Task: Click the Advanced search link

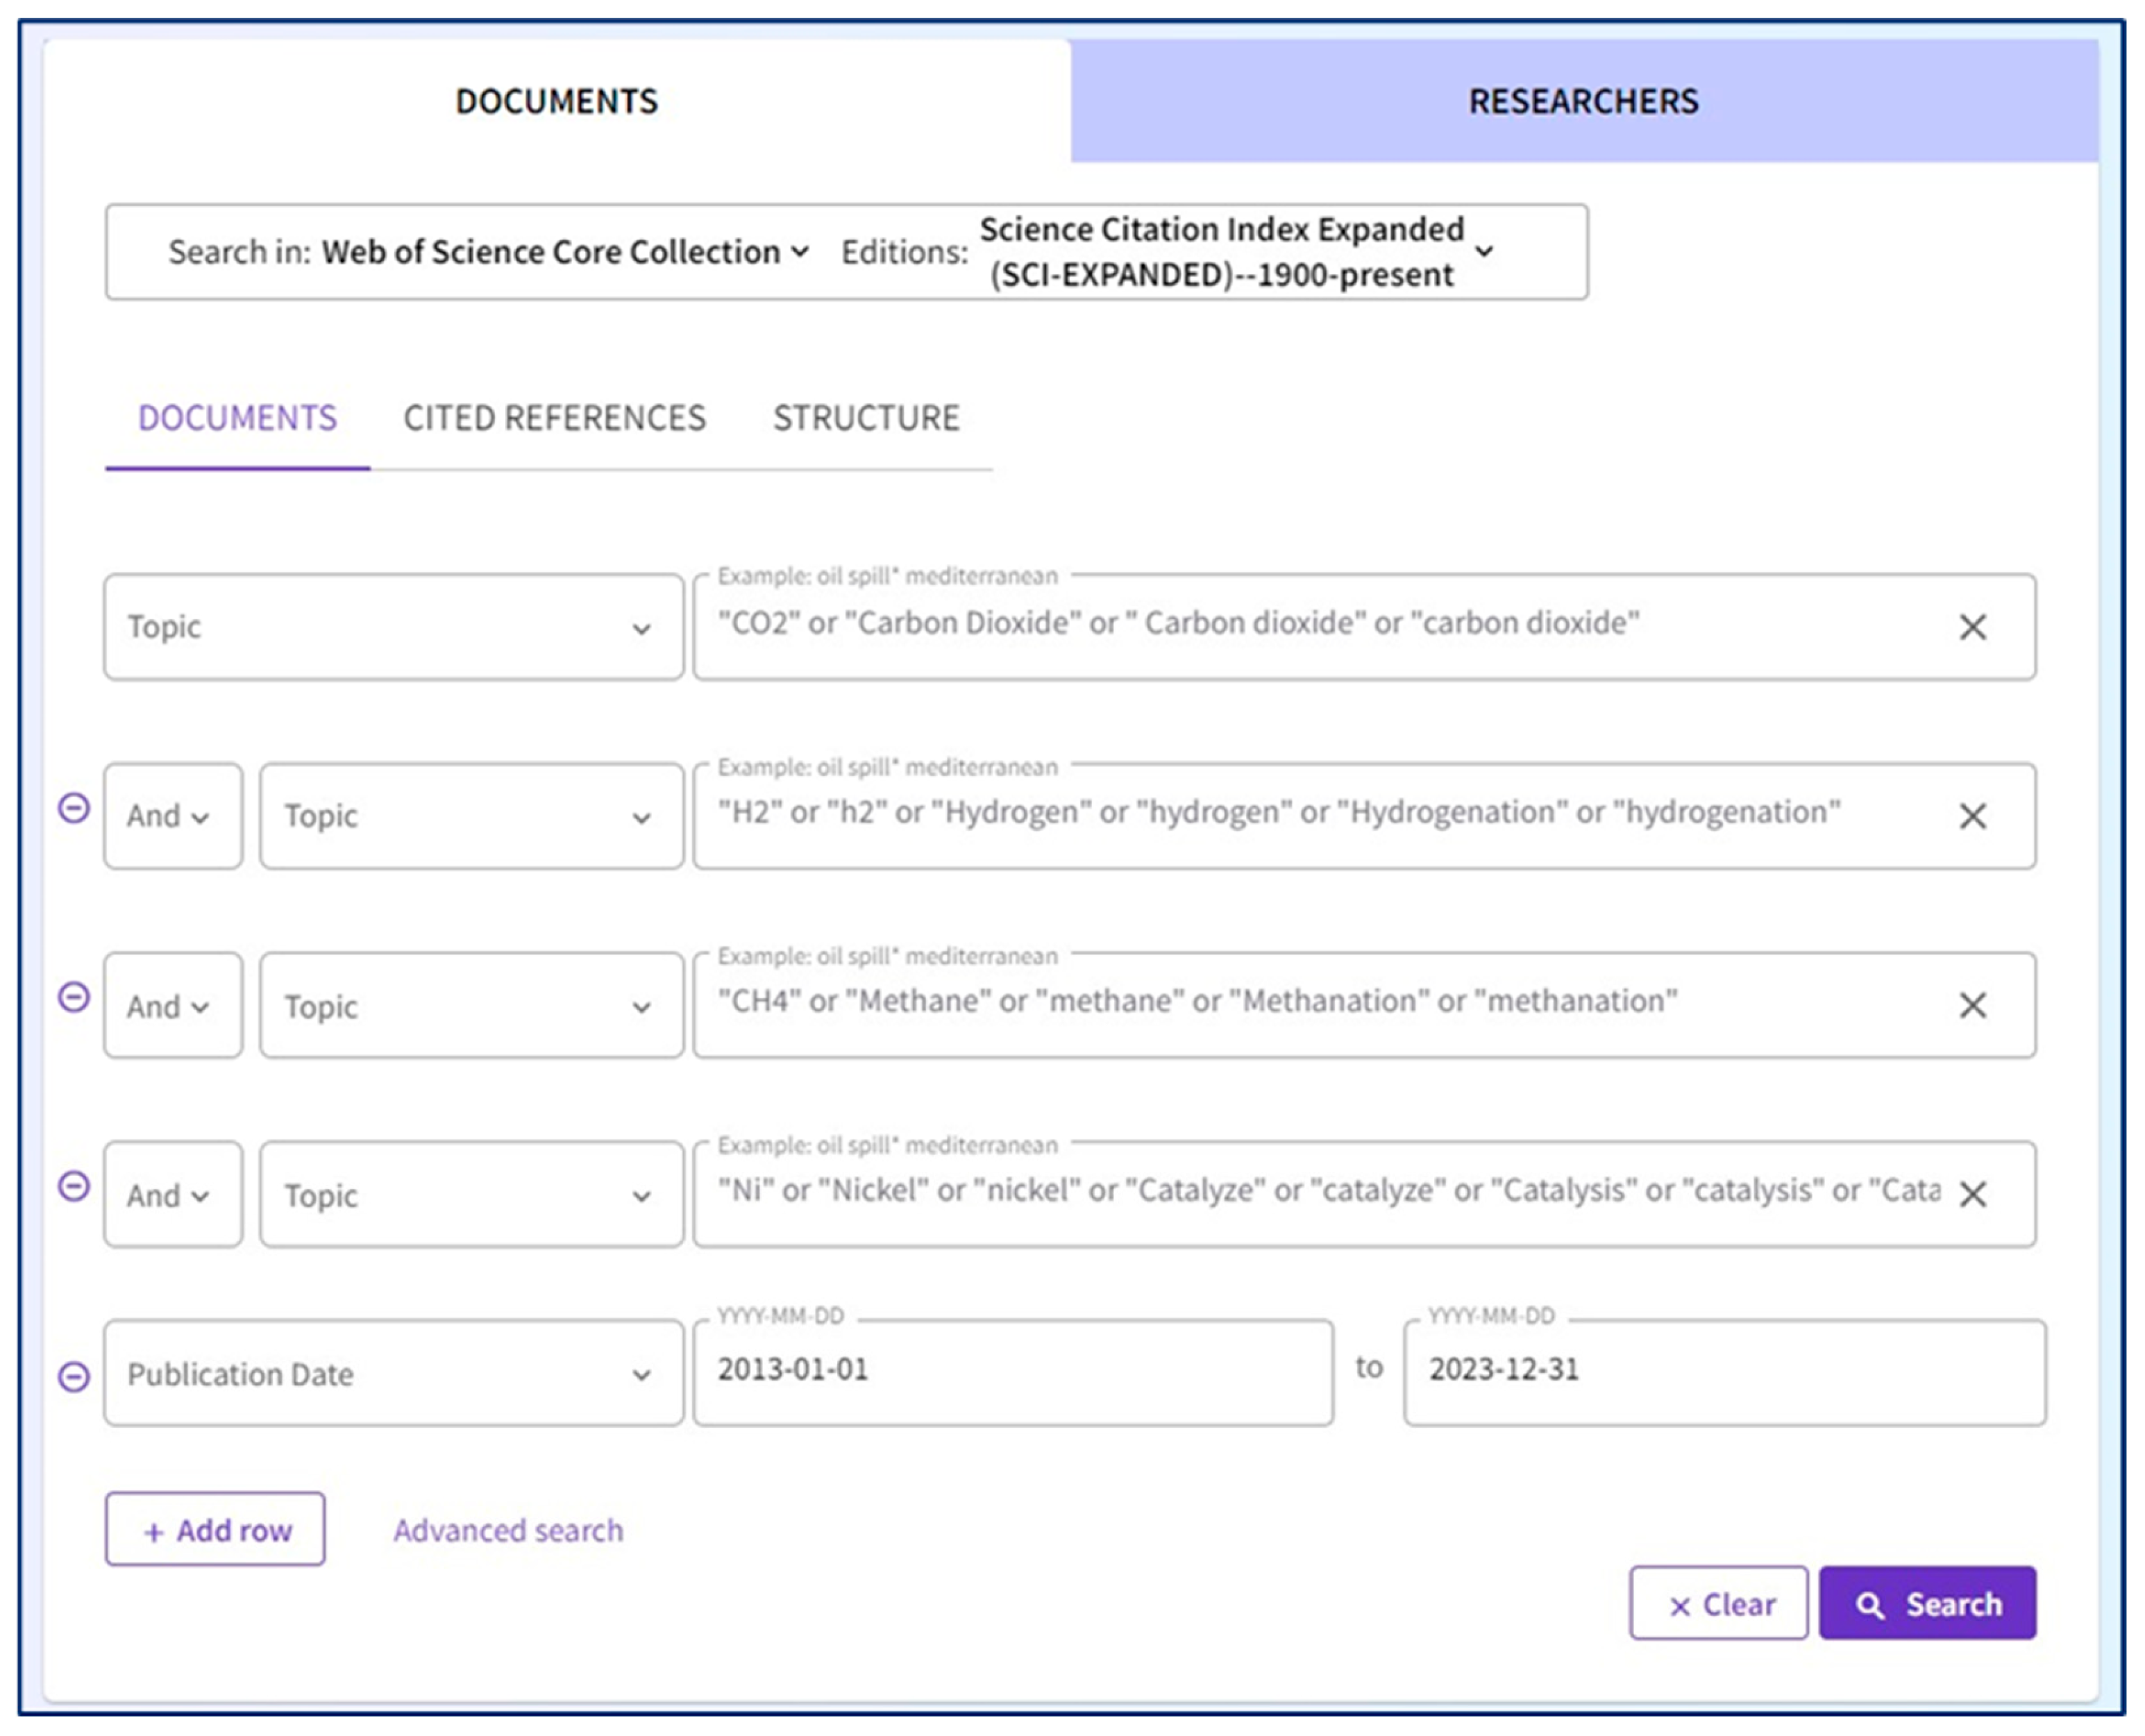Action: (x=508, y=1530)
